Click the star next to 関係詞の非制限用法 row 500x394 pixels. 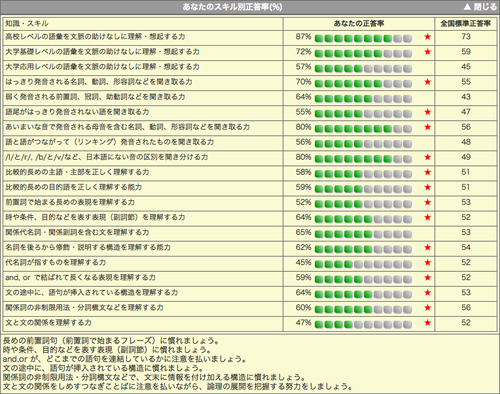[x=428, y=308]
